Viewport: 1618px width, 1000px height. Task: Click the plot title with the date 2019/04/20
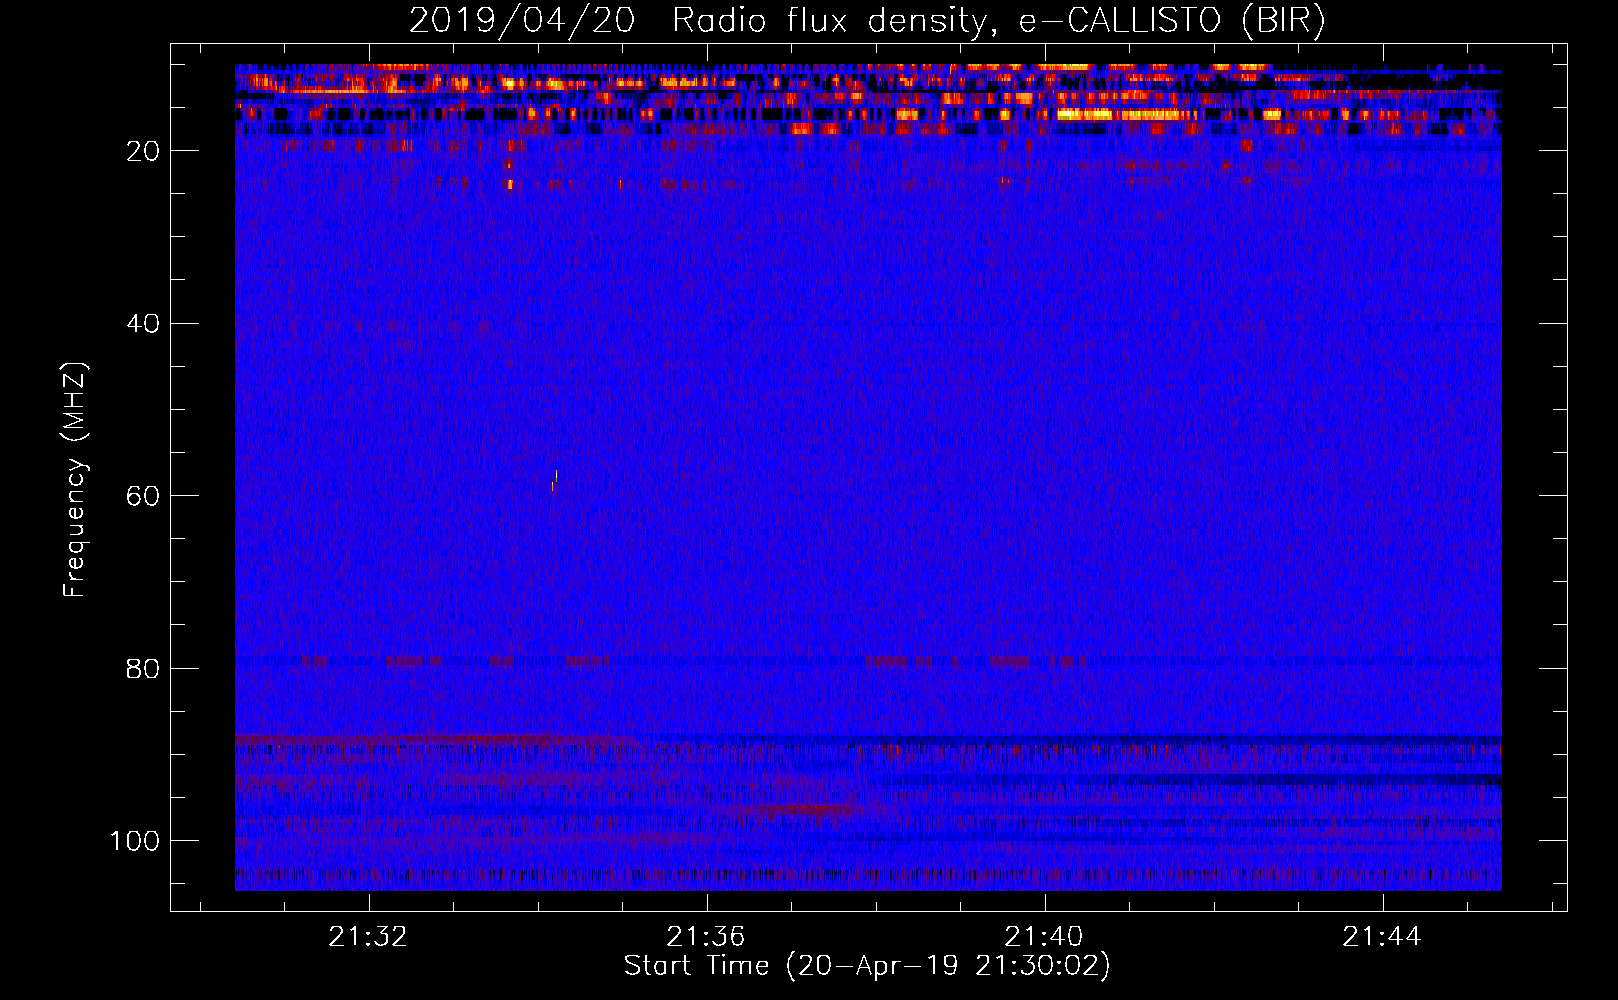867,21
